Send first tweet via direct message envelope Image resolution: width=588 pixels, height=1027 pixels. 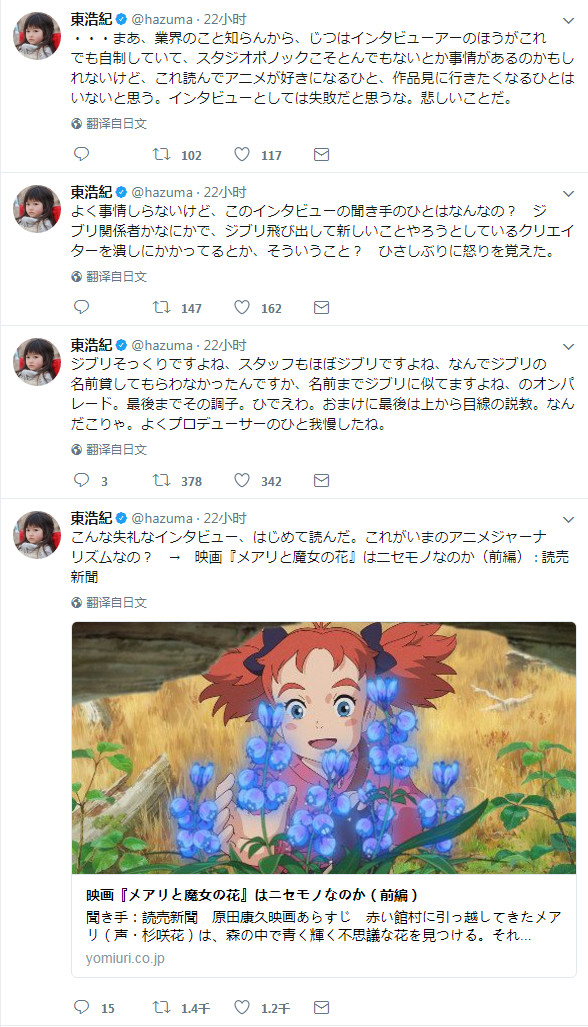(321, 155)
